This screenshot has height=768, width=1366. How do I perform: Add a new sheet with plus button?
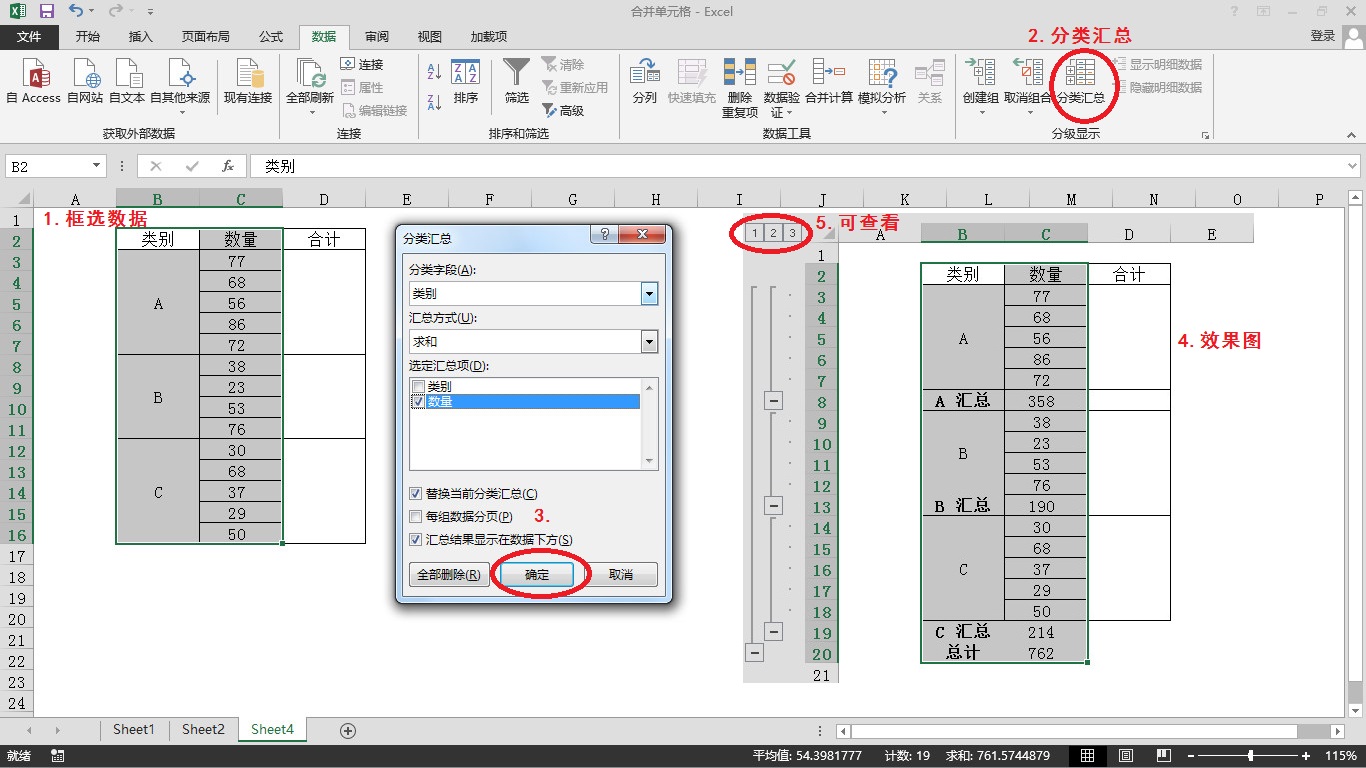(348, 731)
